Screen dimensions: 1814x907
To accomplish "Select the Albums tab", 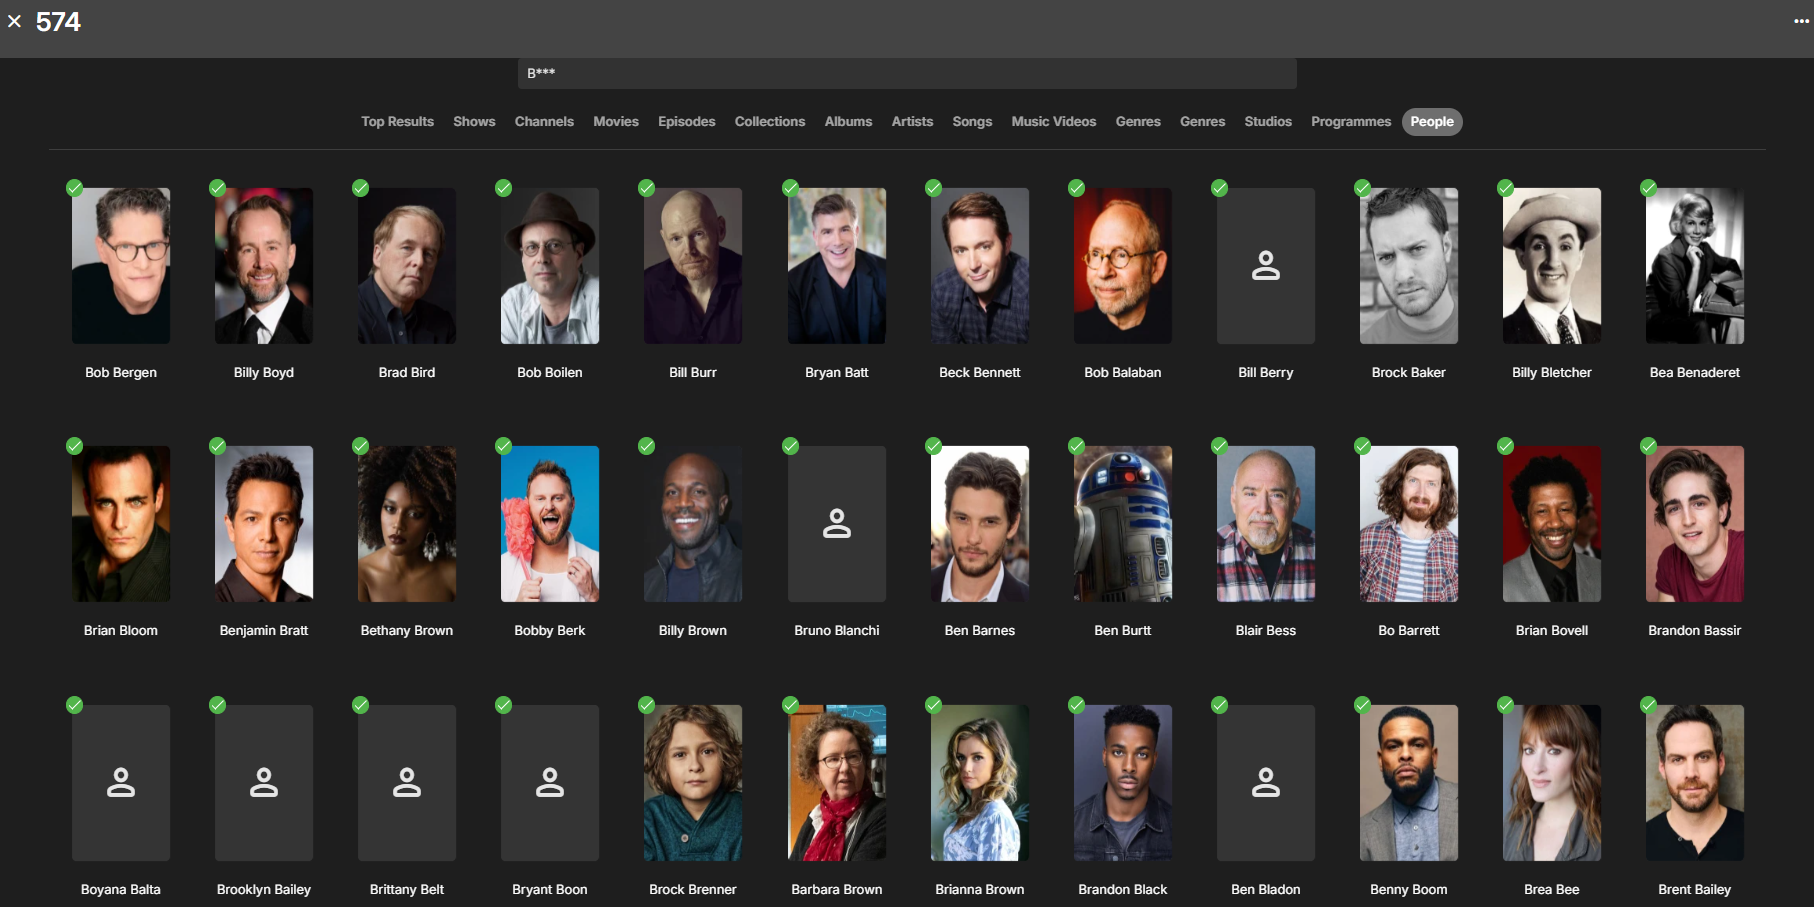I will pos(848,122).
